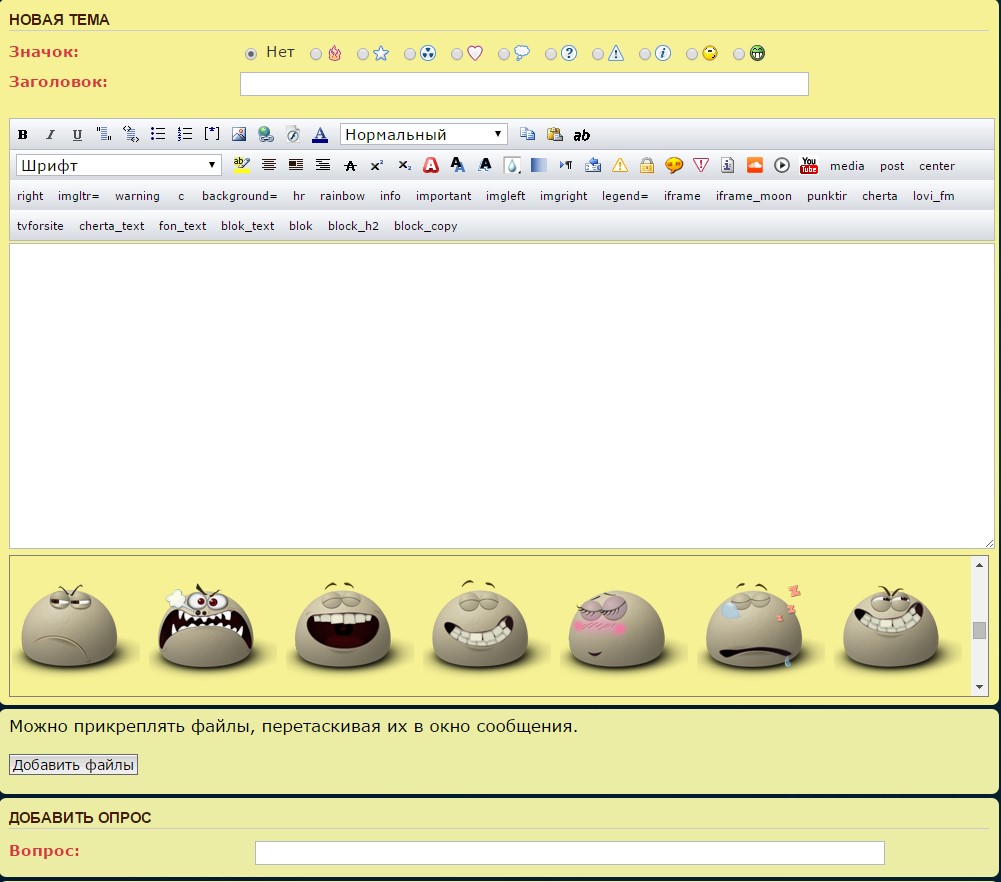Insert an image with the picture icon
The width and height of the screenshot is (1001, 882).
click(x=239, y=135)
